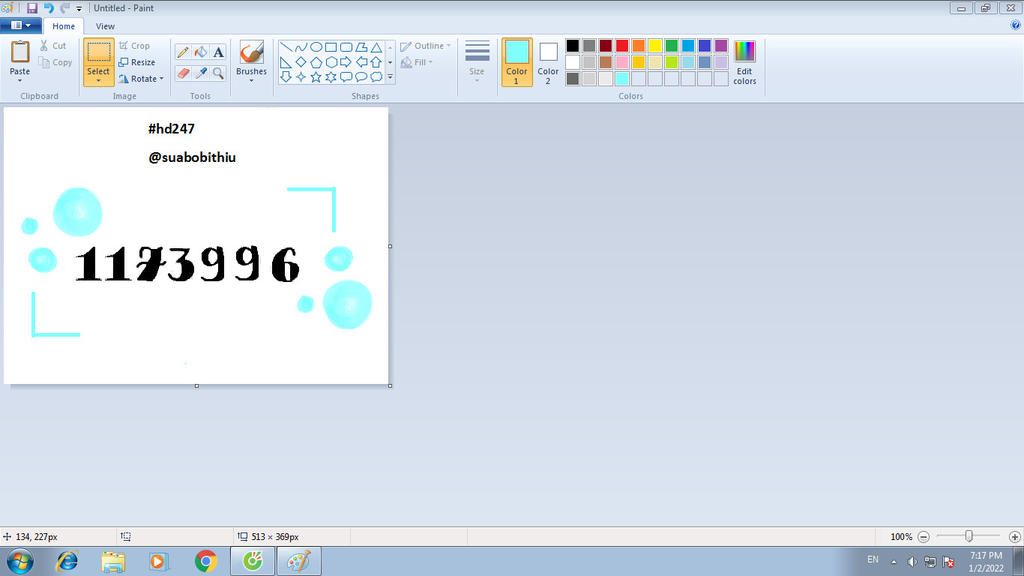This screenshot has height=576, width=1024.
Task: Open the Windows Start button
Action: [20, 562]
